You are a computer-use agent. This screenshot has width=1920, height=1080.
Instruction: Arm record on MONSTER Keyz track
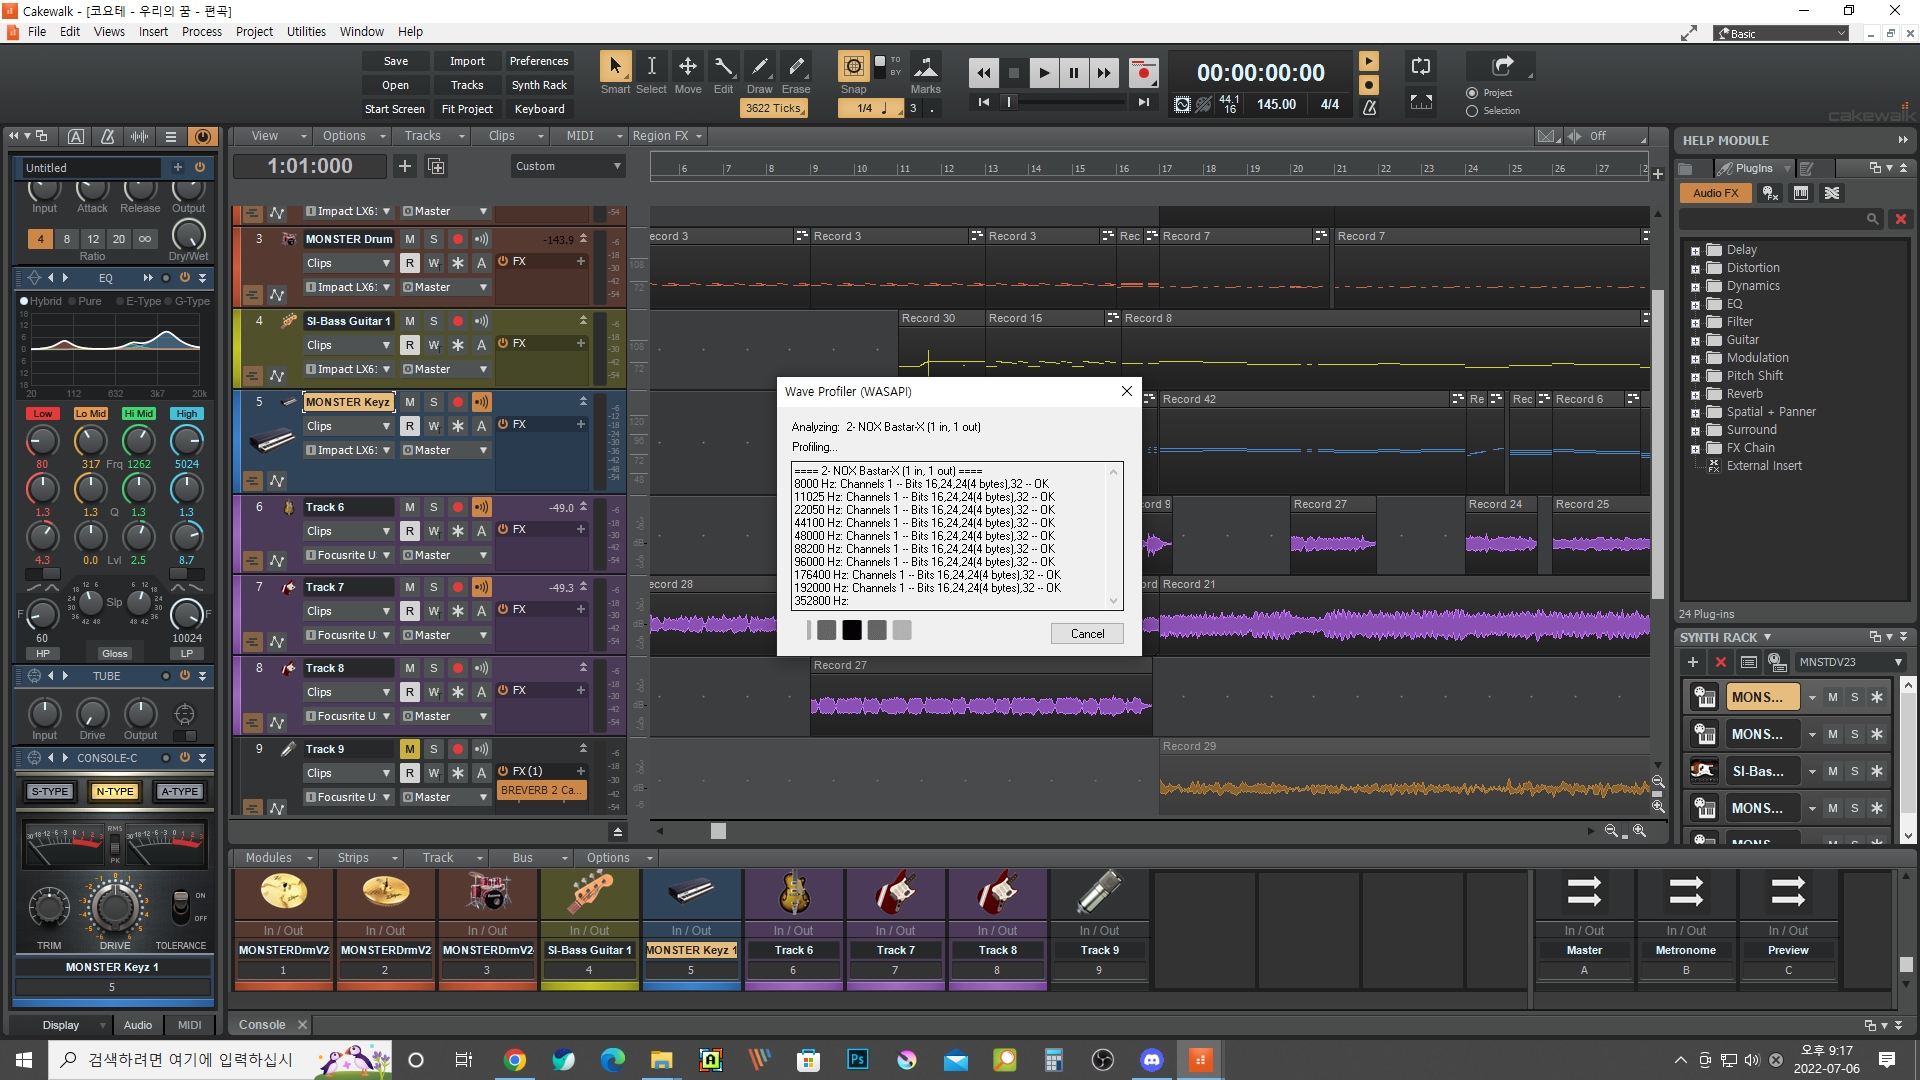click(458, 402)
